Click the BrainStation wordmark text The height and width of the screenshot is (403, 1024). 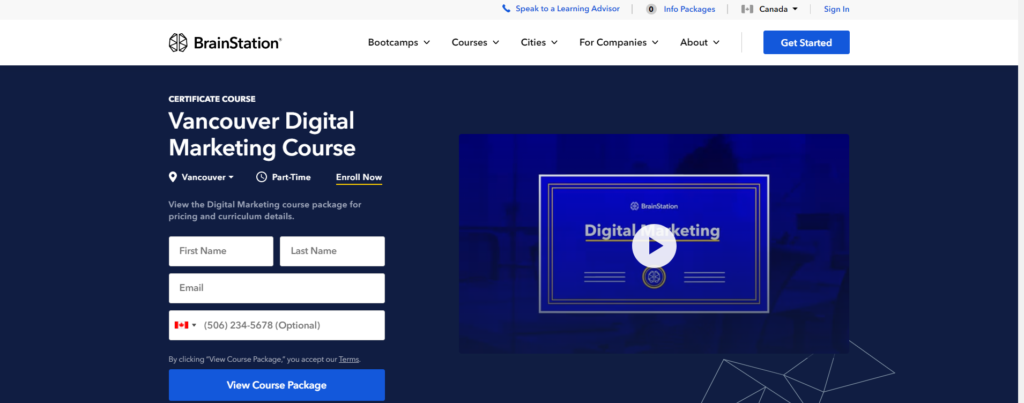238,43
